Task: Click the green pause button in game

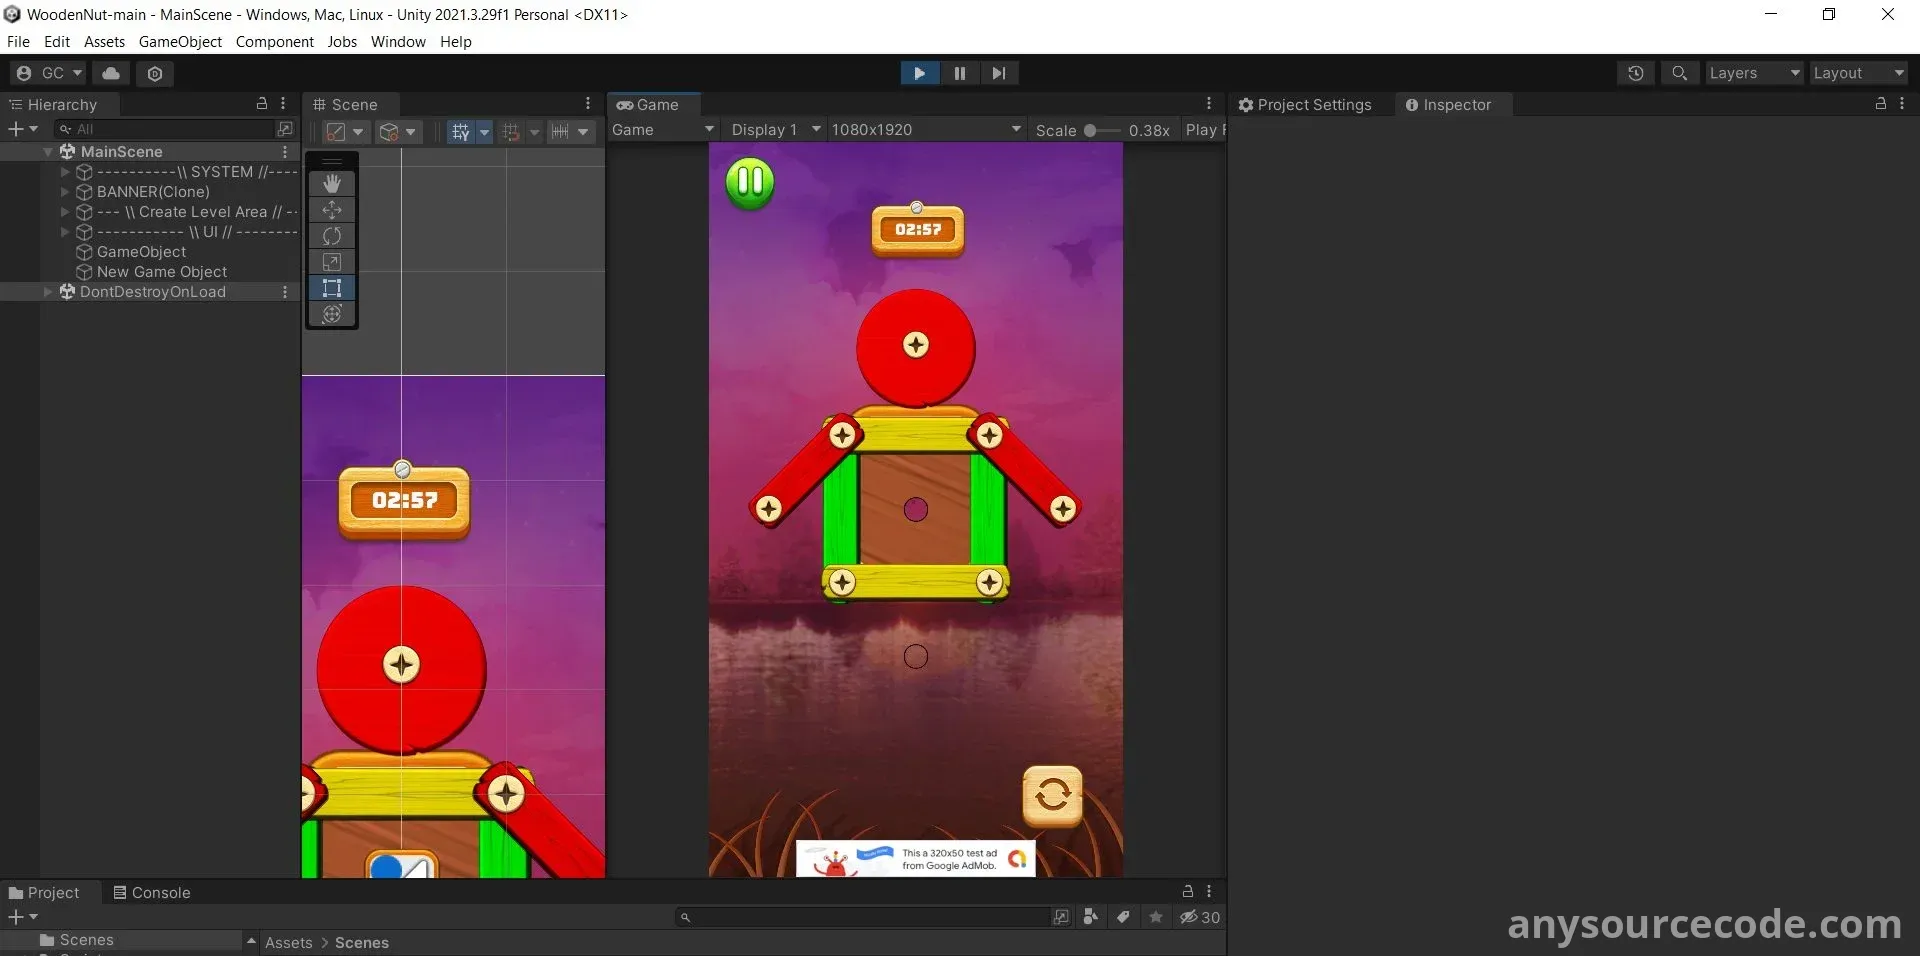Action: (x=750, y=183)
